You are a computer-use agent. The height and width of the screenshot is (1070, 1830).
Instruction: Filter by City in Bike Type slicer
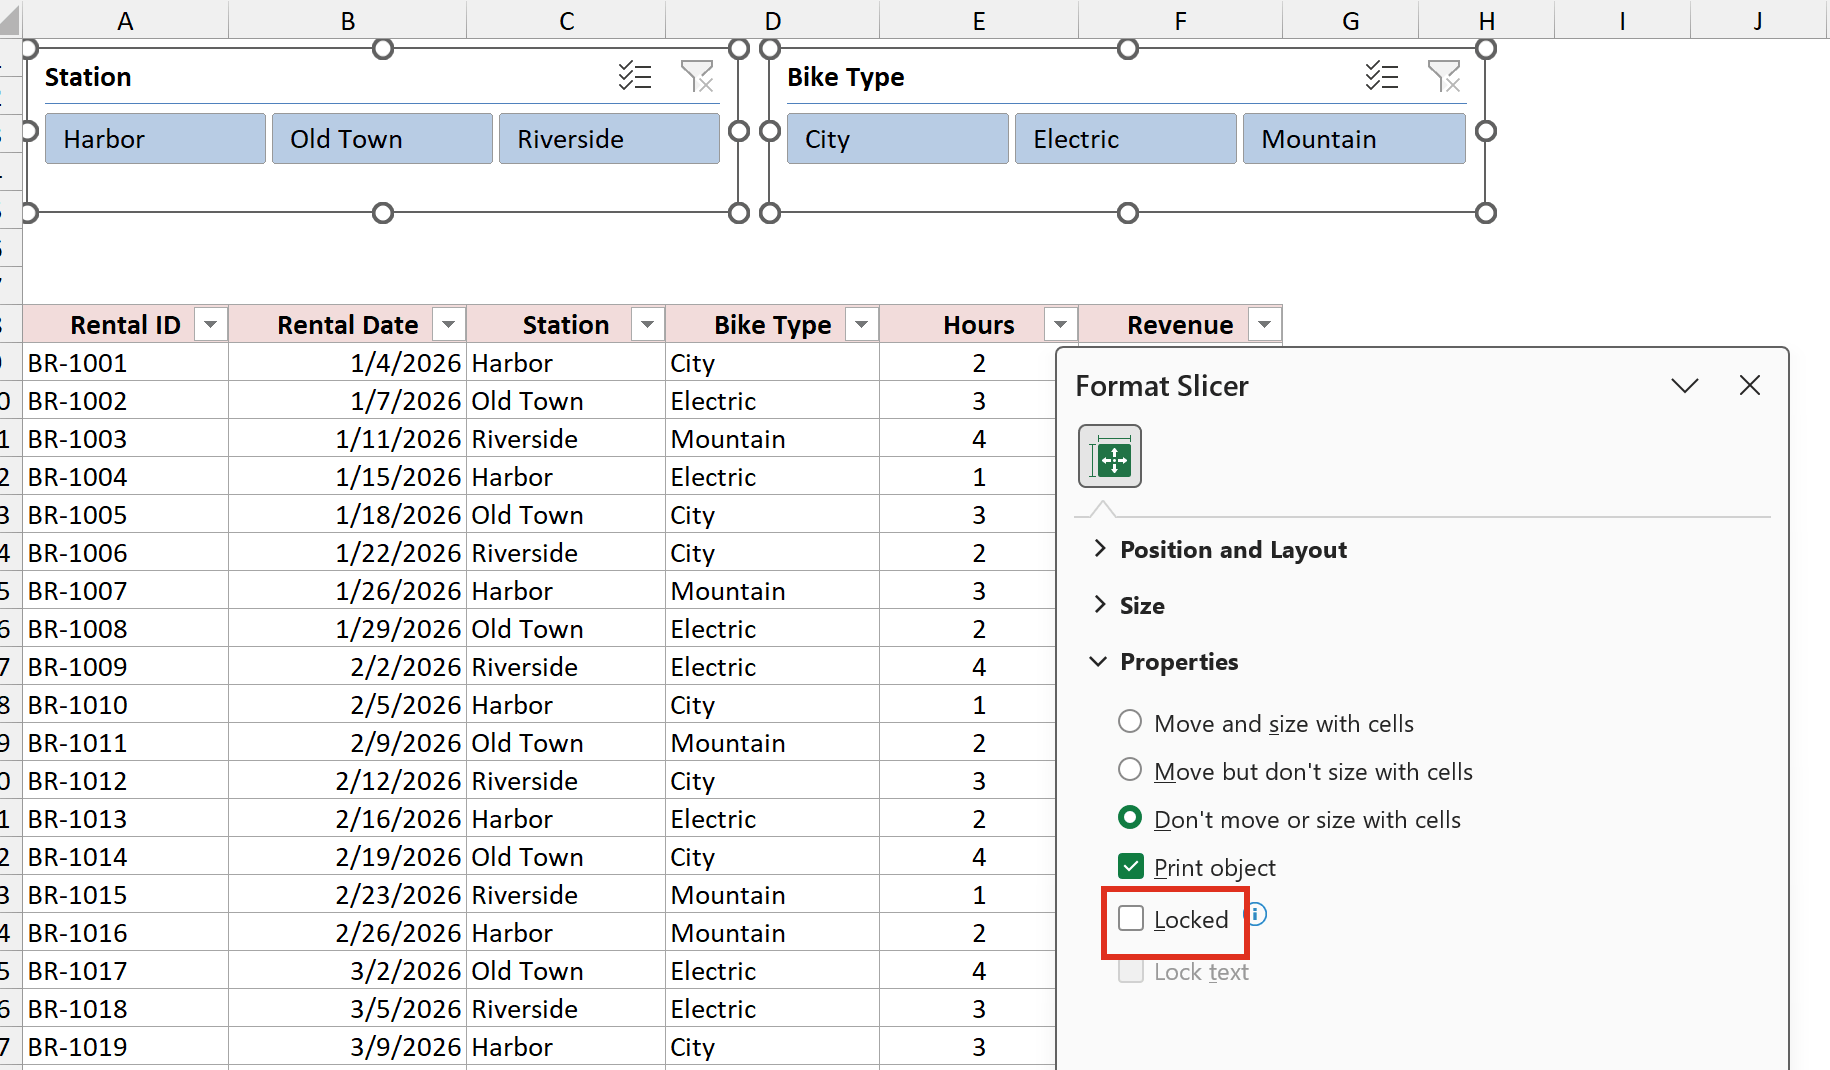pos(897,139)
